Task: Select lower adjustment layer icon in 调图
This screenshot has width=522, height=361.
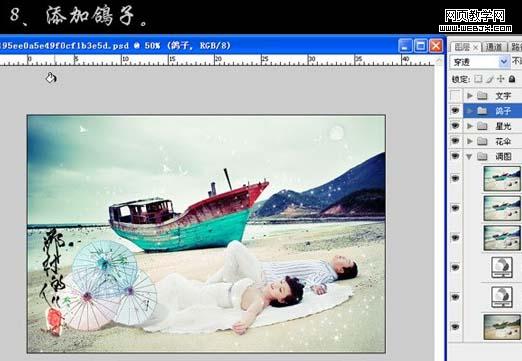Action: pos(502,297)
